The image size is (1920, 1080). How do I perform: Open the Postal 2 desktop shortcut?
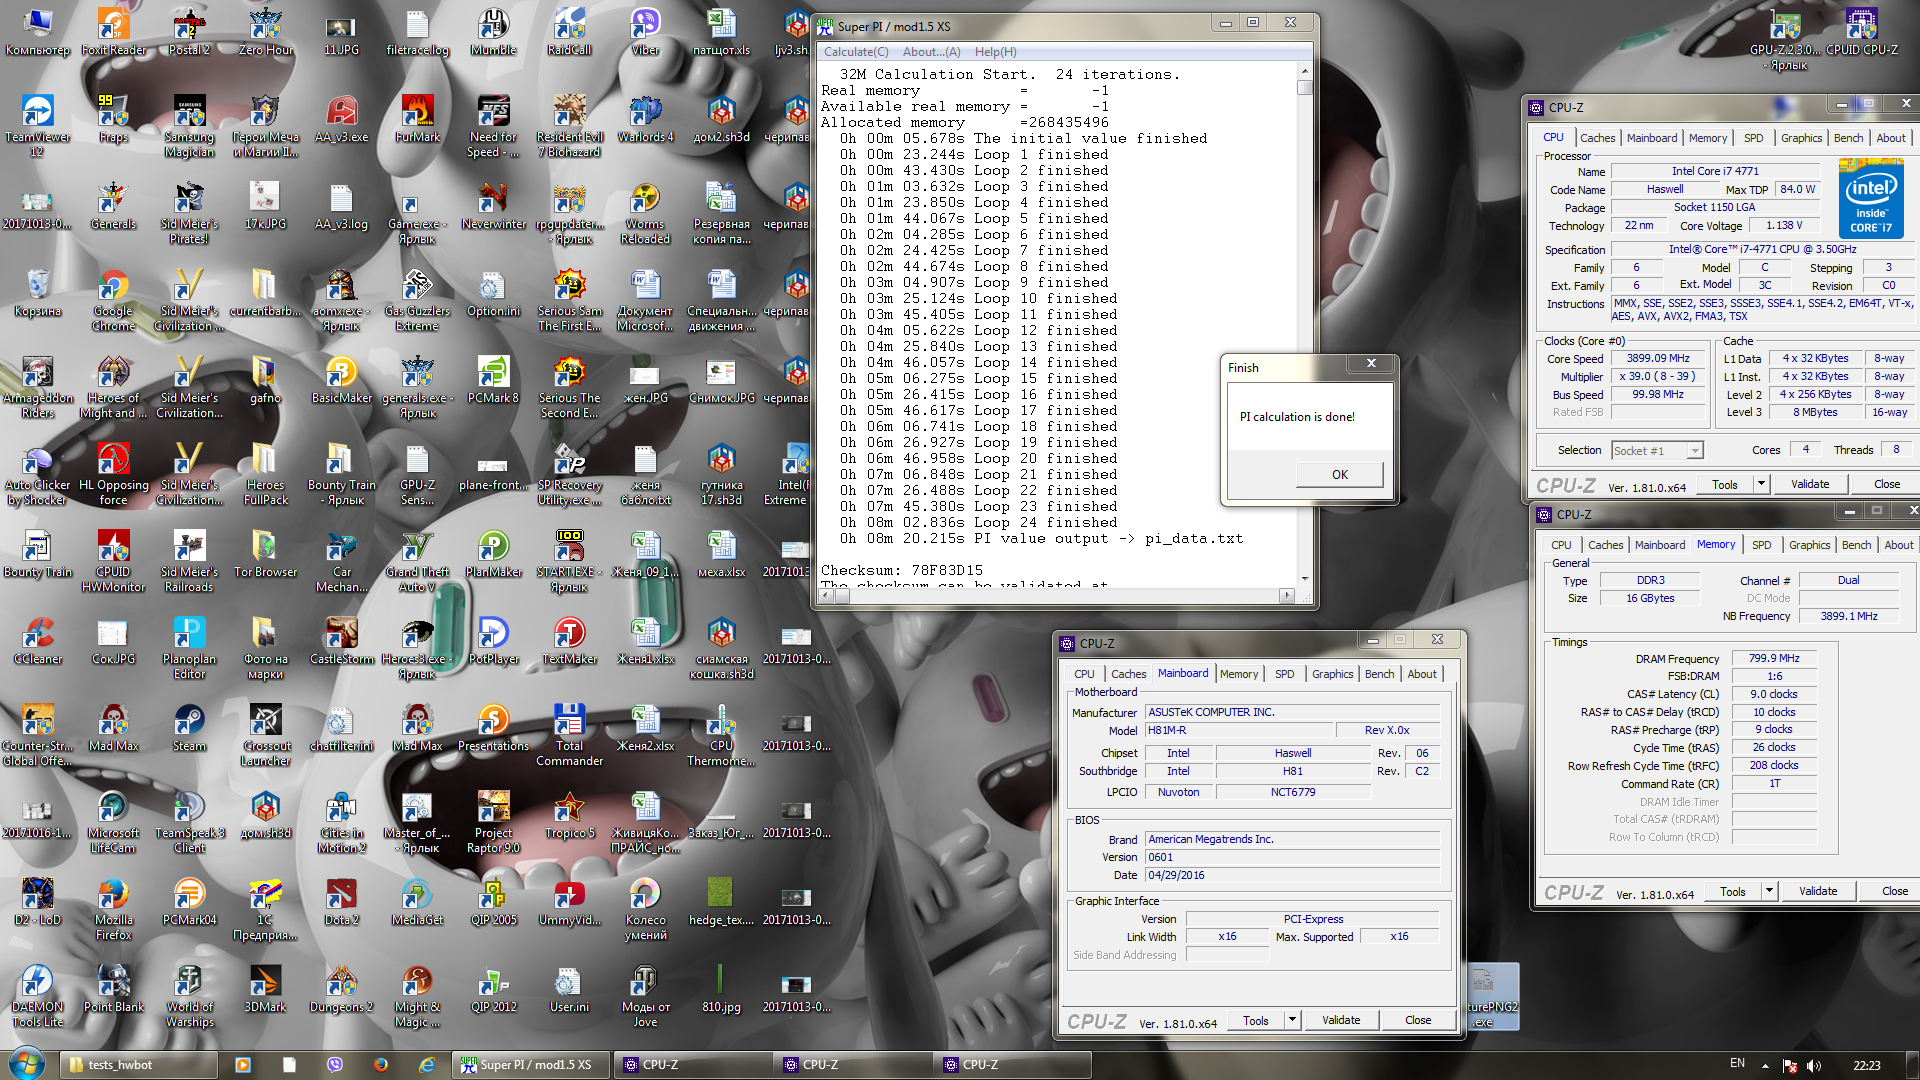(x=189, y=32)
